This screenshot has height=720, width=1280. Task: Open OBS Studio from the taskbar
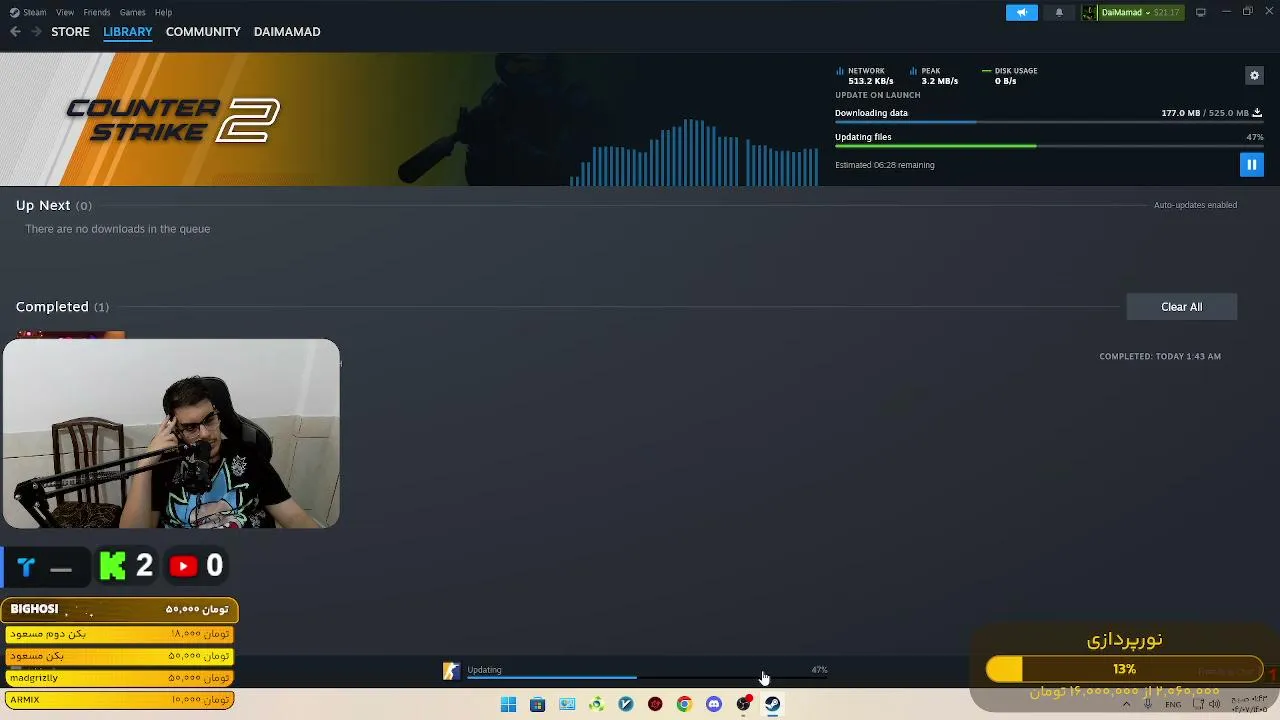tap(743, 705)
